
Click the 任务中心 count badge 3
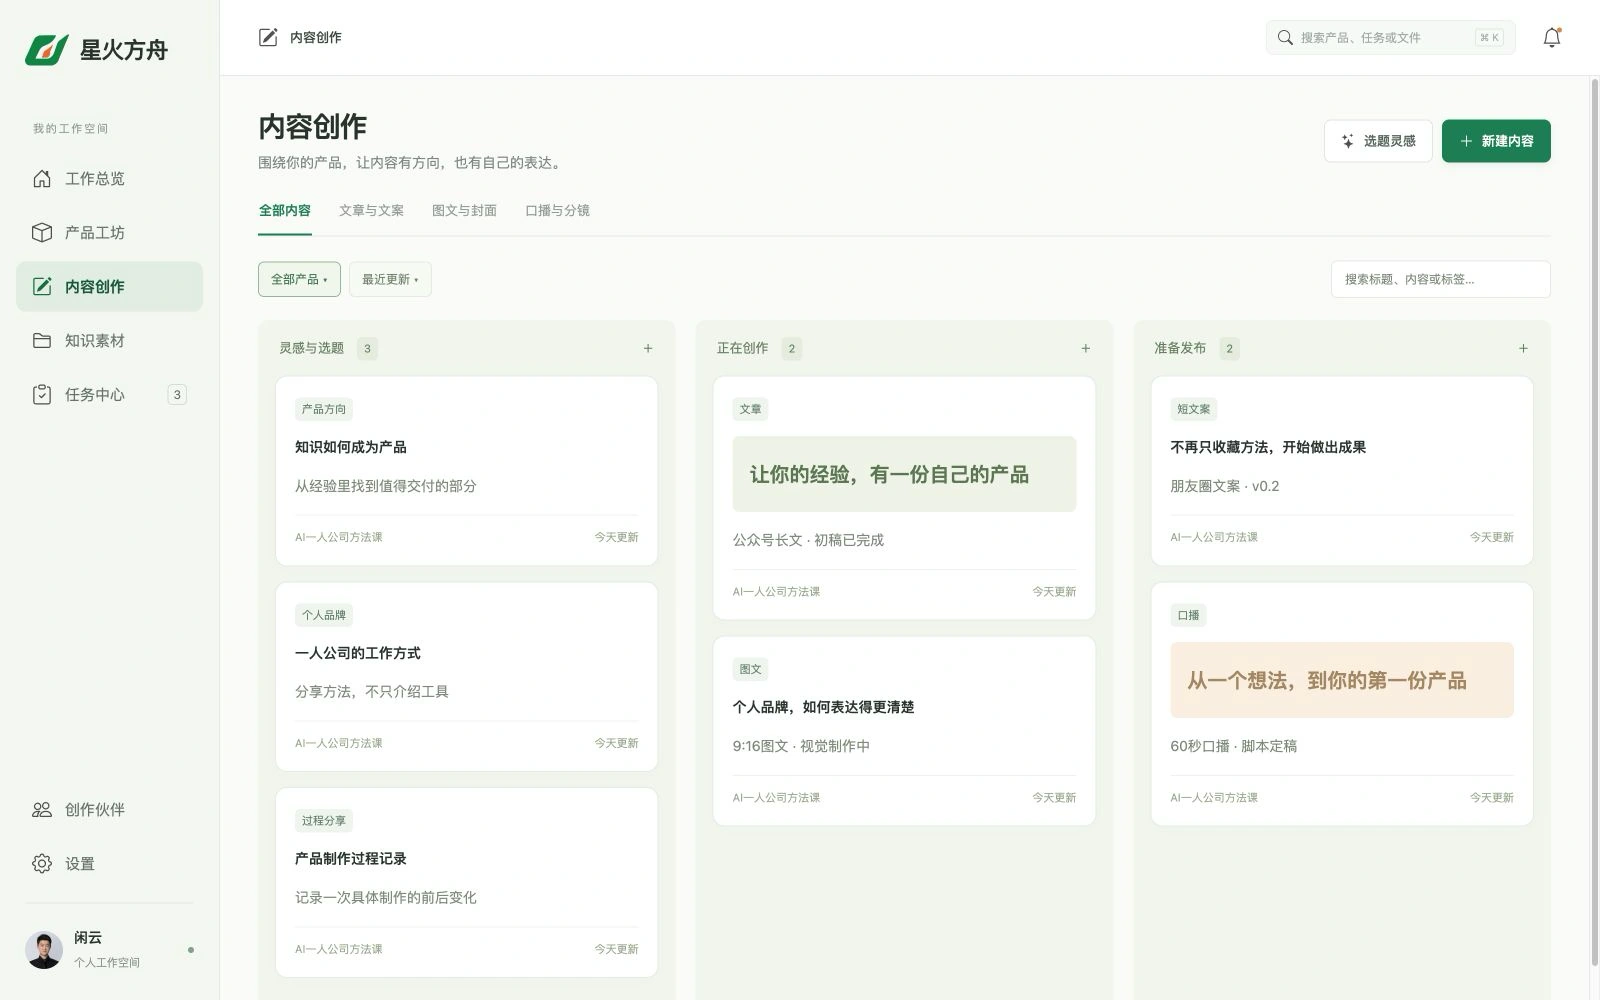(177, 395)
